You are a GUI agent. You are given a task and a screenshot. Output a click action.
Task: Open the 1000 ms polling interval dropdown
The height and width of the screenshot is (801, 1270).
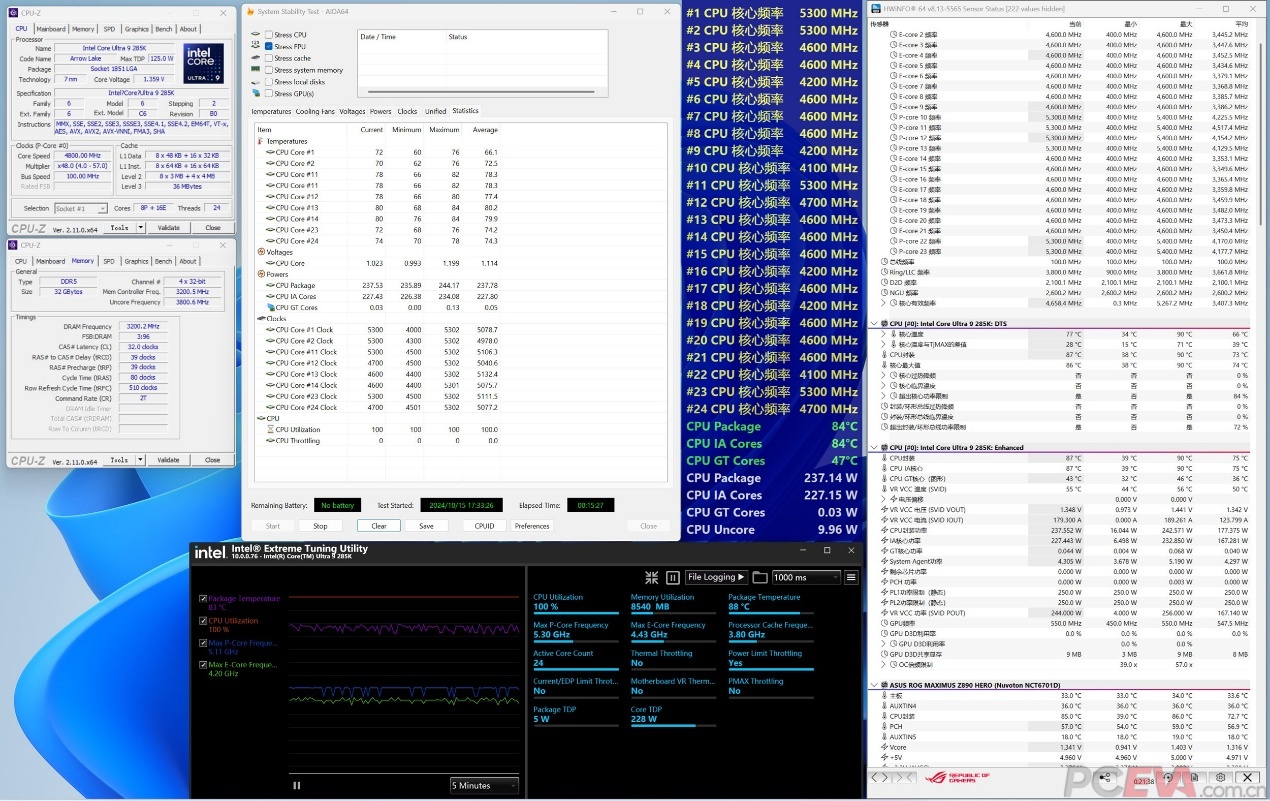[805, 577]
